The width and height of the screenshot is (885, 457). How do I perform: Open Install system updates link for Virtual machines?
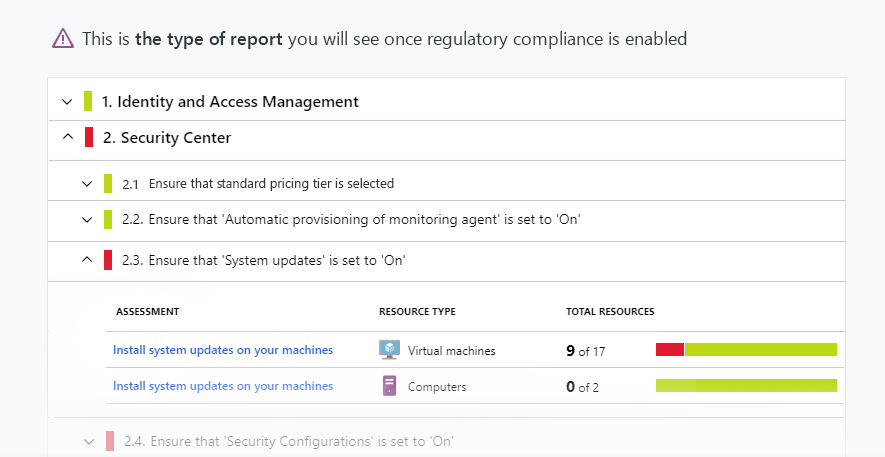tap(223, 350)
